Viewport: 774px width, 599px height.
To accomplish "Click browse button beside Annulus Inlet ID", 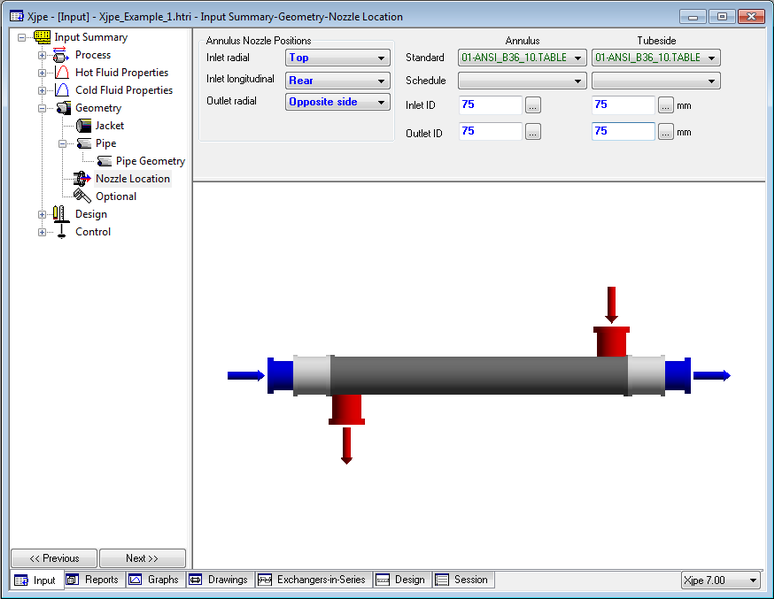I will point(533,105).
